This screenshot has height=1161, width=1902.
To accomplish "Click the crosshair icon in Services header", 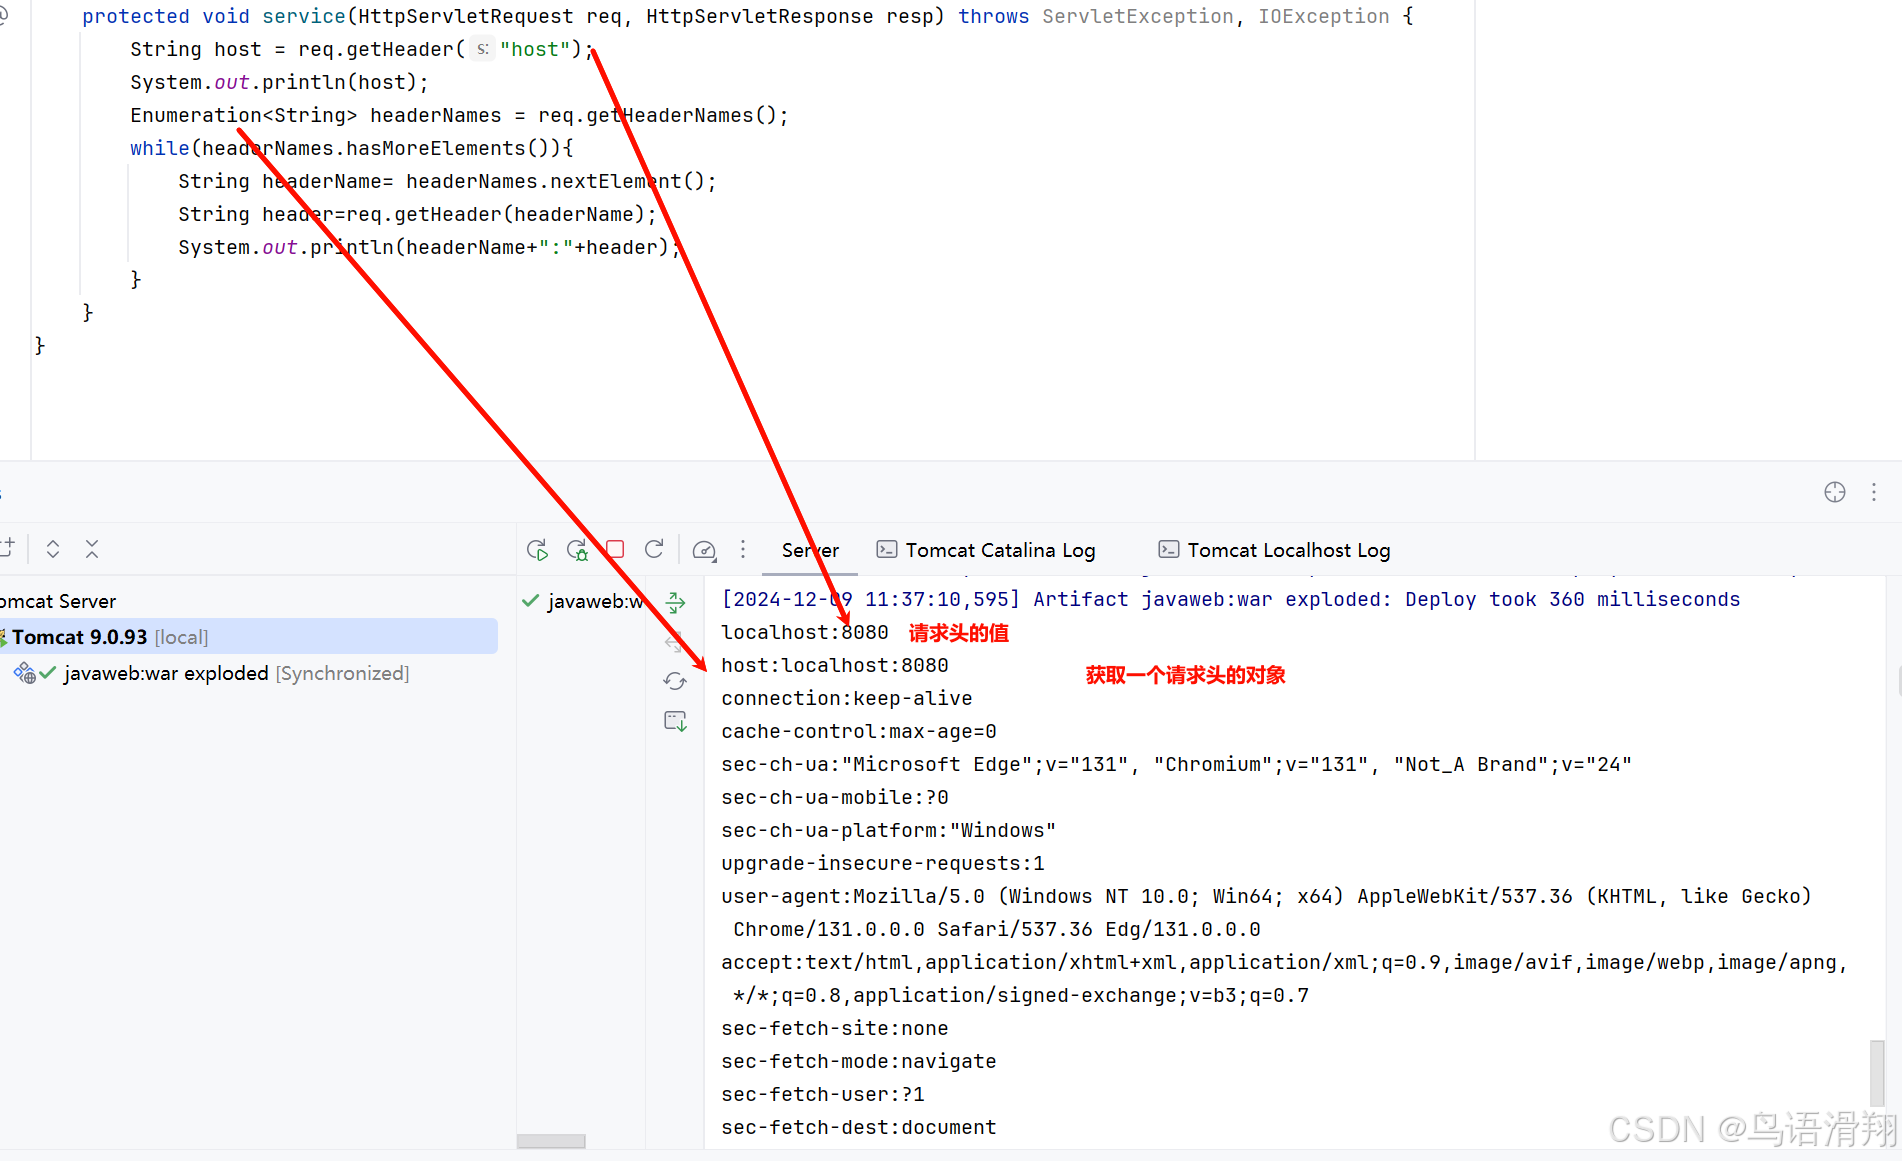I will (1834, 492).
